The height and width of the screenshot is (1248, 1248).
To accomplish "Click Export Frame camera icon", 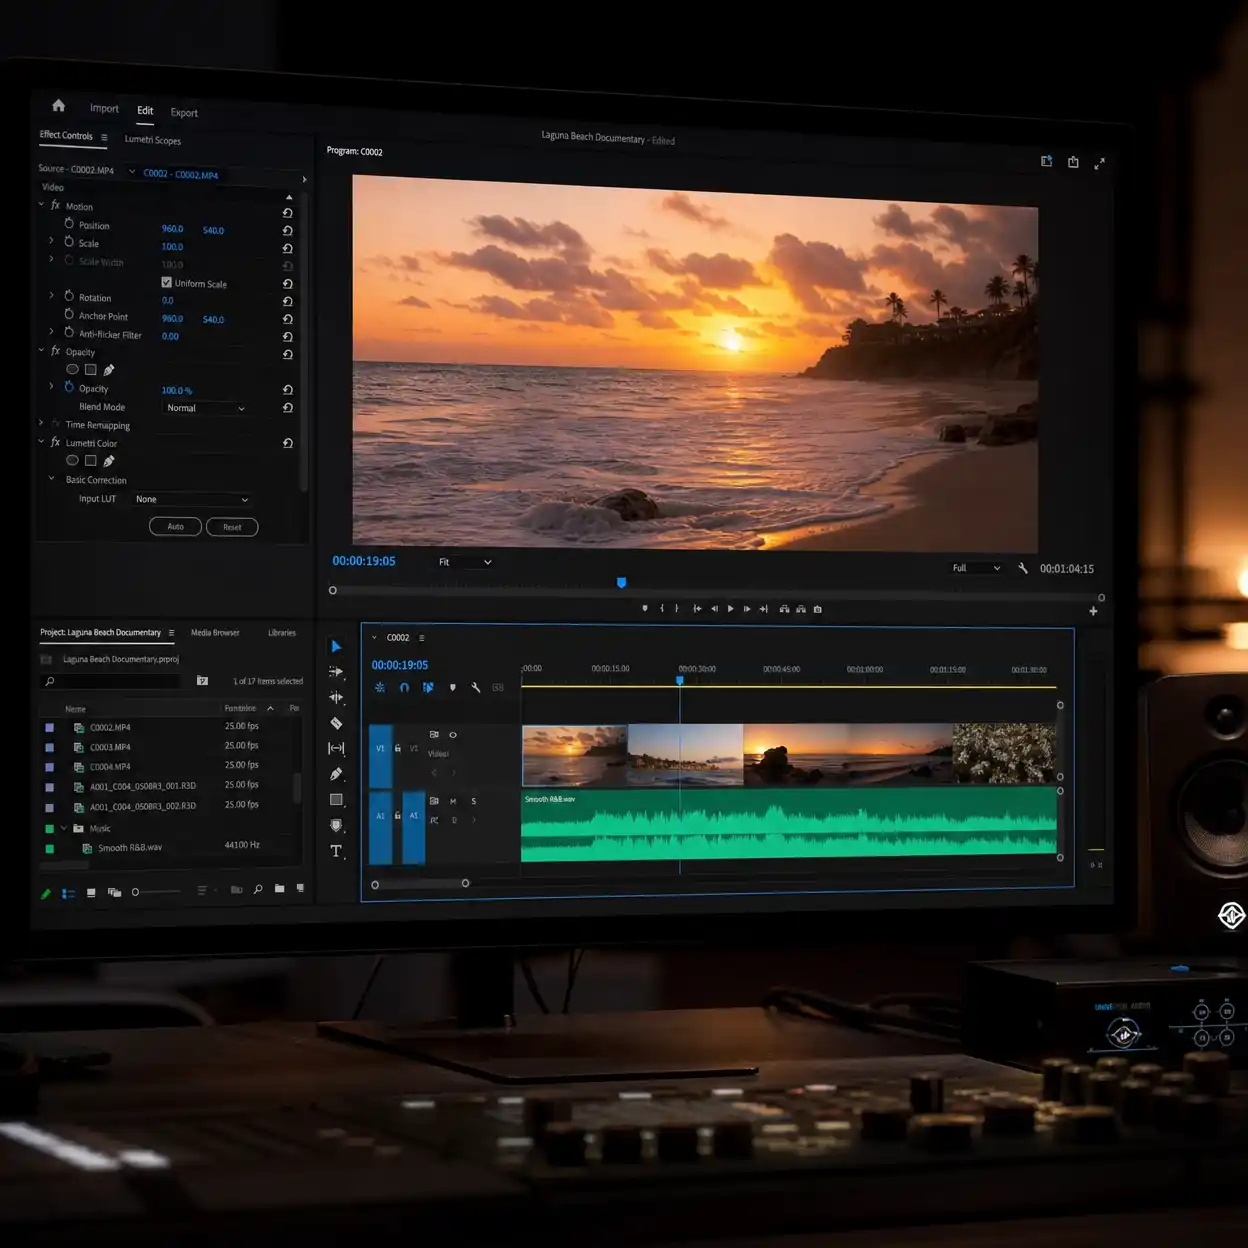I will [818, 609].
